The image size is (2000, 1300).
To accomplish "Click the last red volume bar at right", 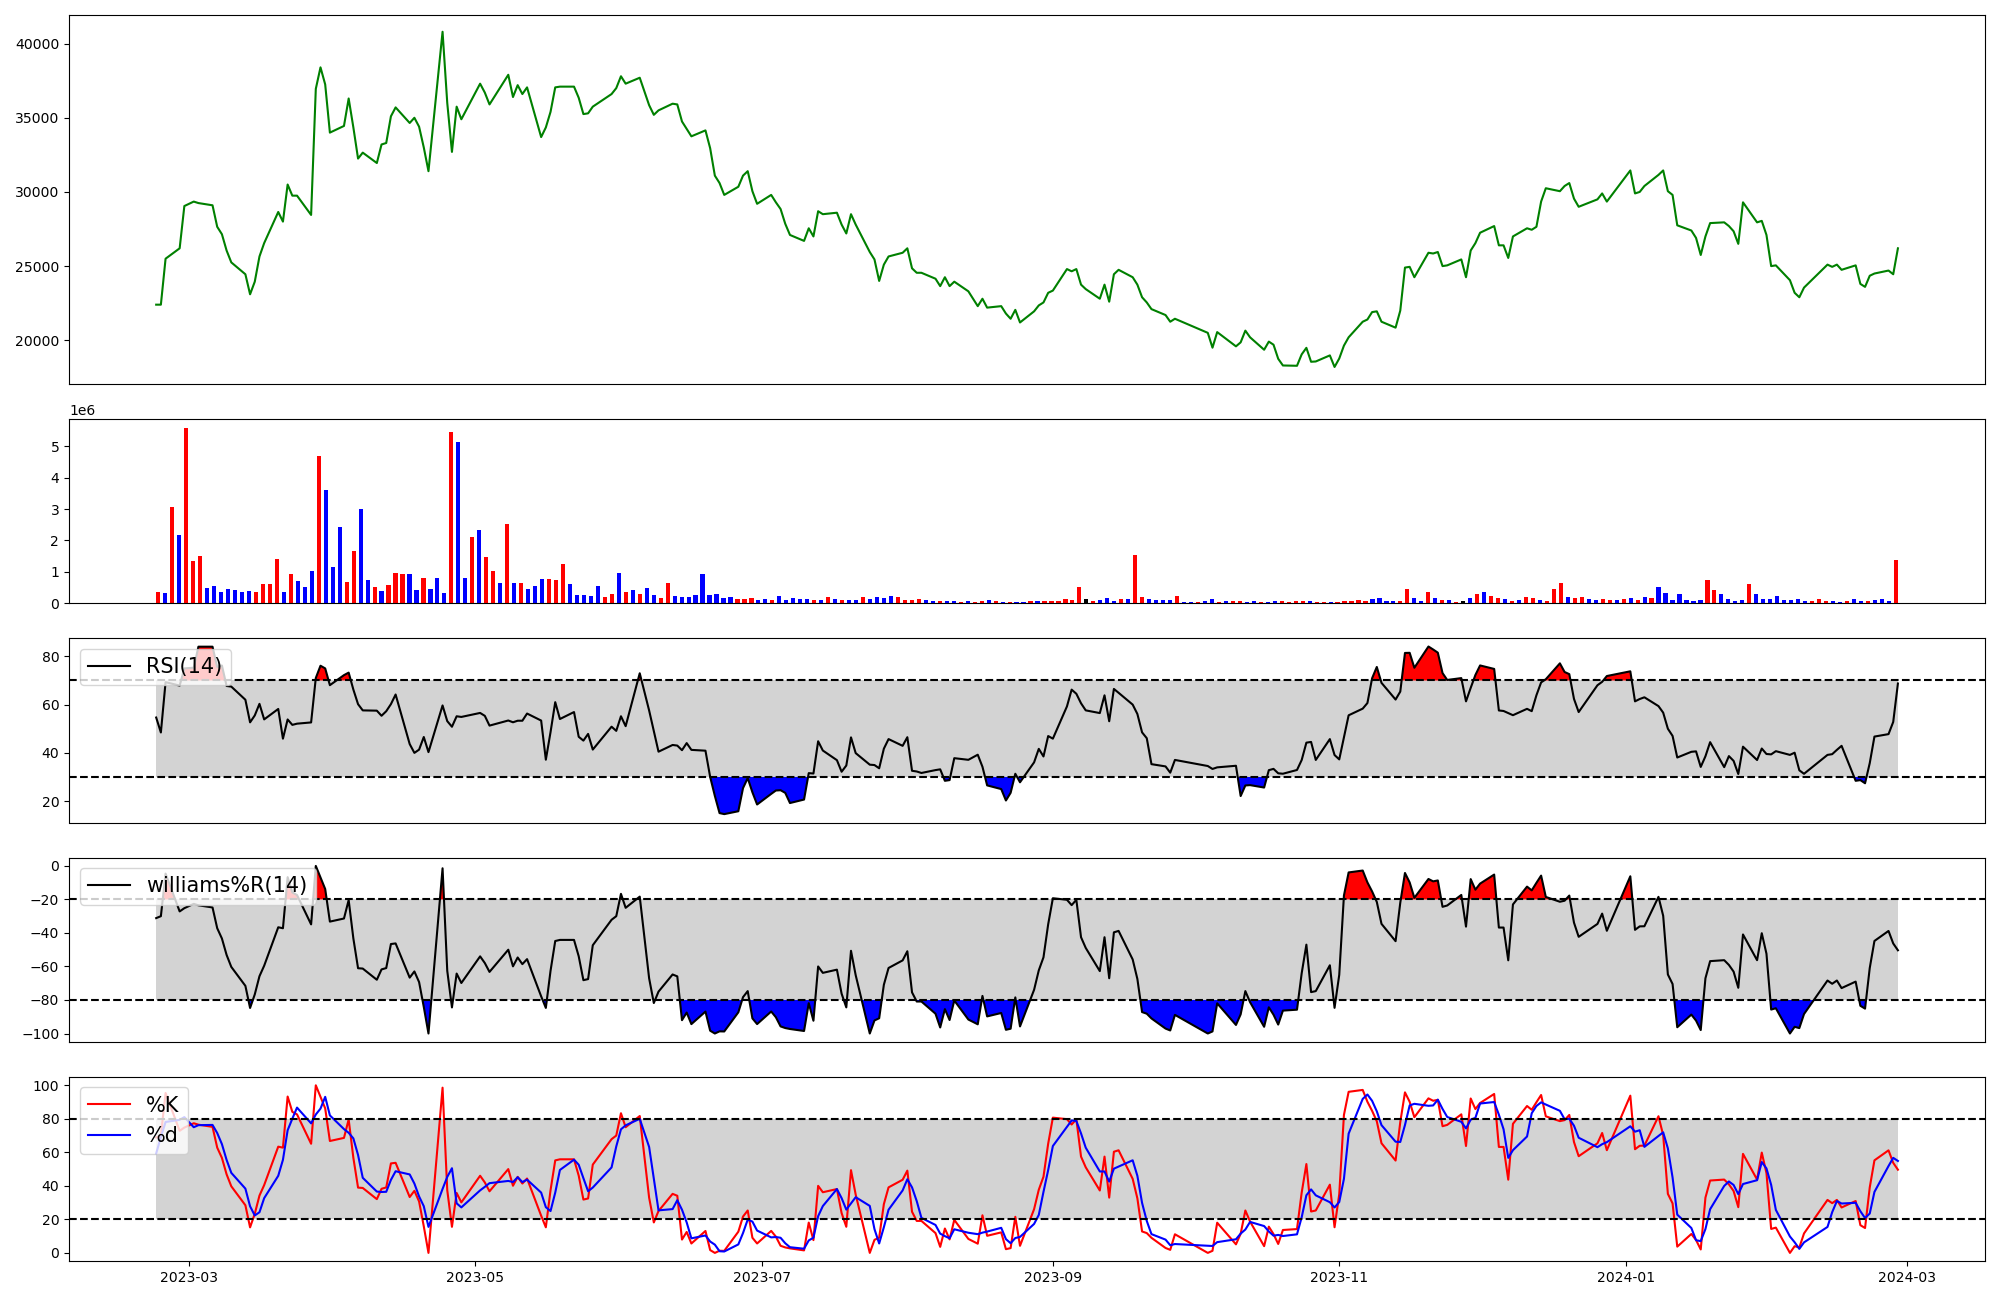I will [1896, 582].
